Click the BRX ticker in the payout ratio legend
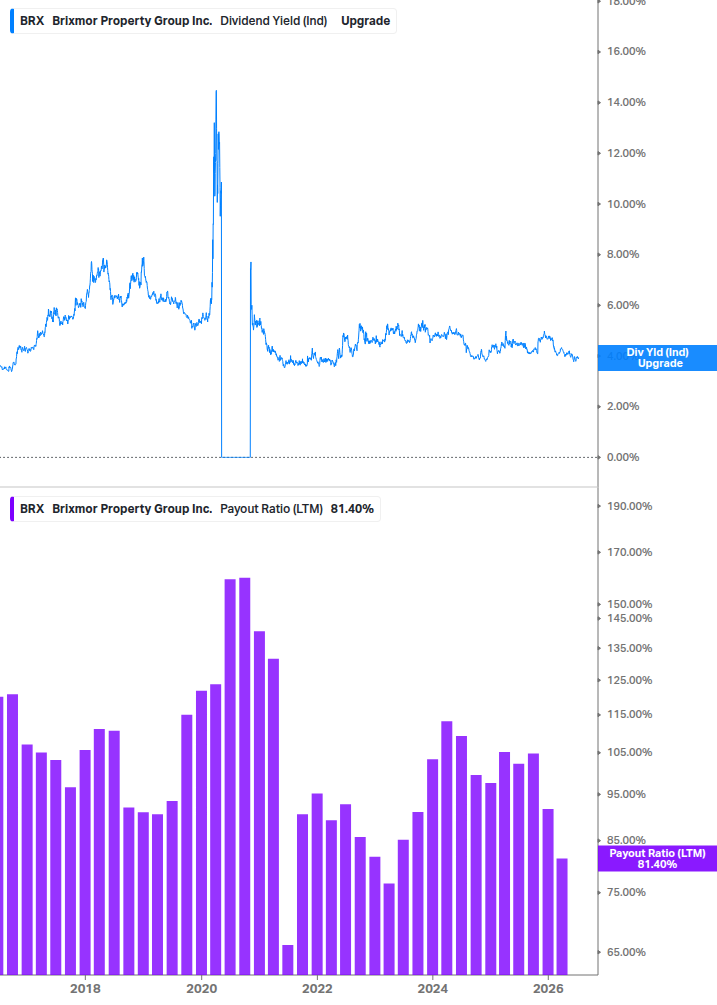This screenshot has height=1005, width=717. (x=32, y=509)
